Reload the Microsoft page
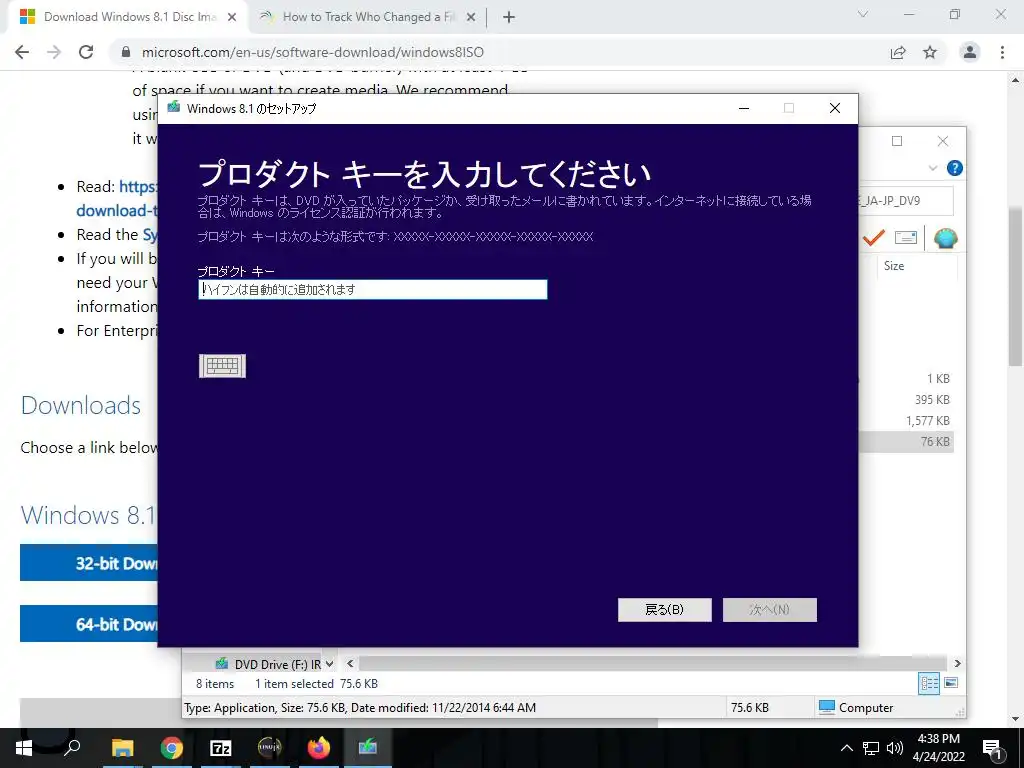 tap(86, 52)
